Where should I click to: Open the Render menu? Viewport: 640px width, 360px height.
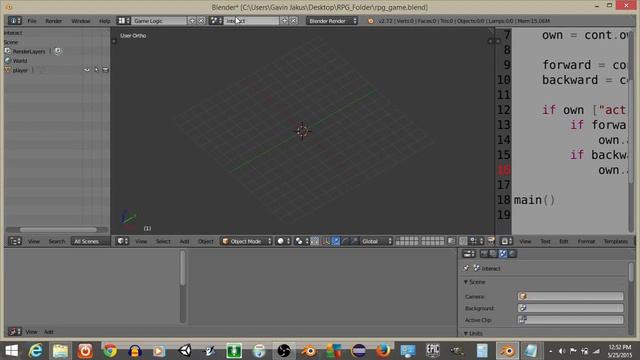coord(53,21)
